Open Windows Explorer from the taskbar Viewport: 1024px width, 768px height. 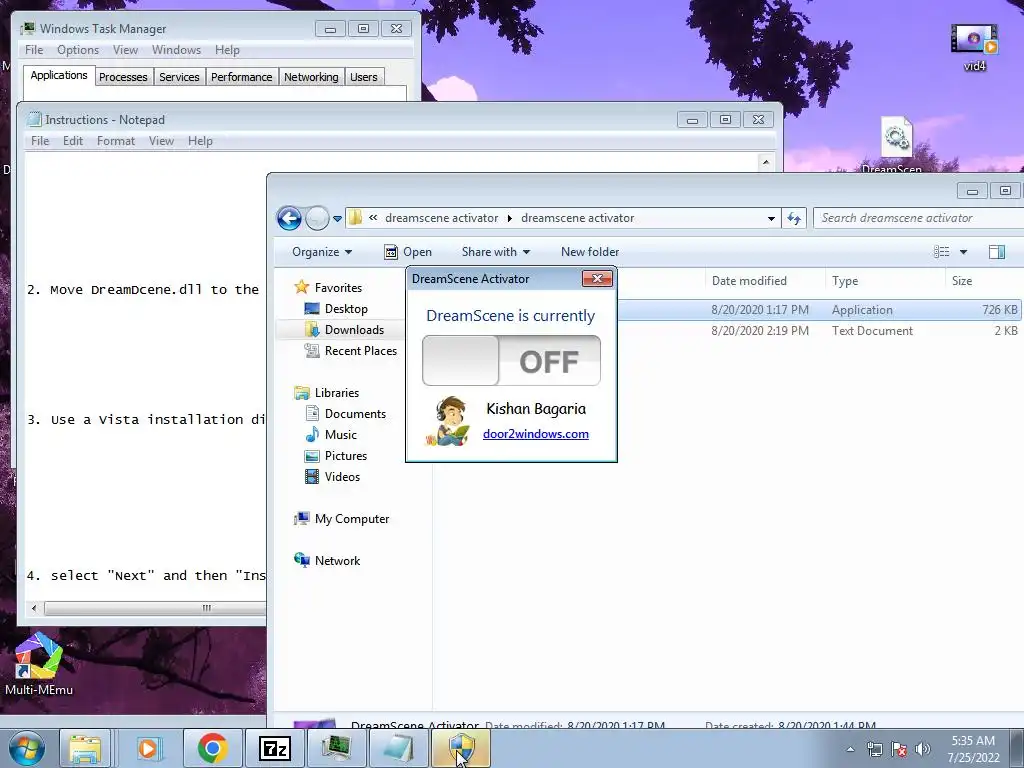click(x=85, y=748)
